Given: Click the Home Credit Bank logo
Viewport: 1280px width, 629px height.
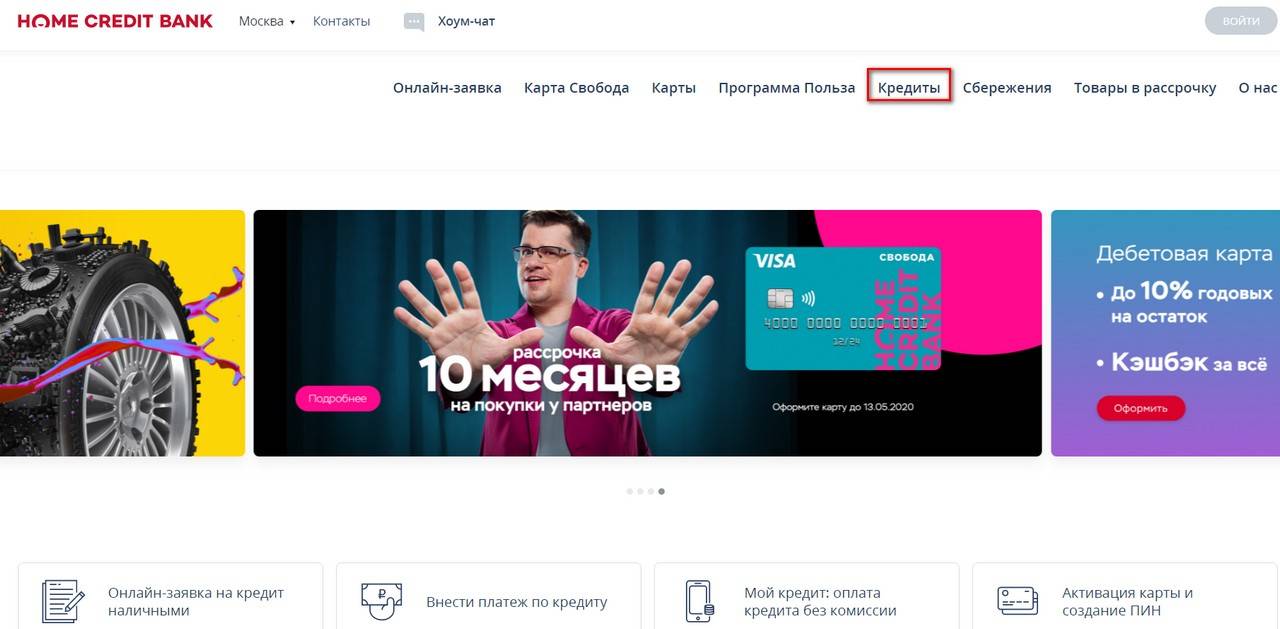Looking at the screenshot, I should 115,21.
